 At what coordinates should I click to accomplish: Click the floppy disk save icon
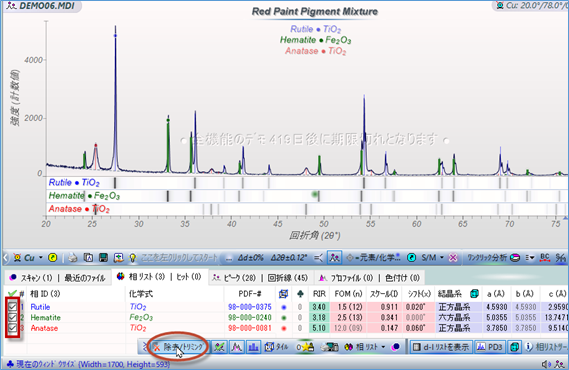pos(103,258)
